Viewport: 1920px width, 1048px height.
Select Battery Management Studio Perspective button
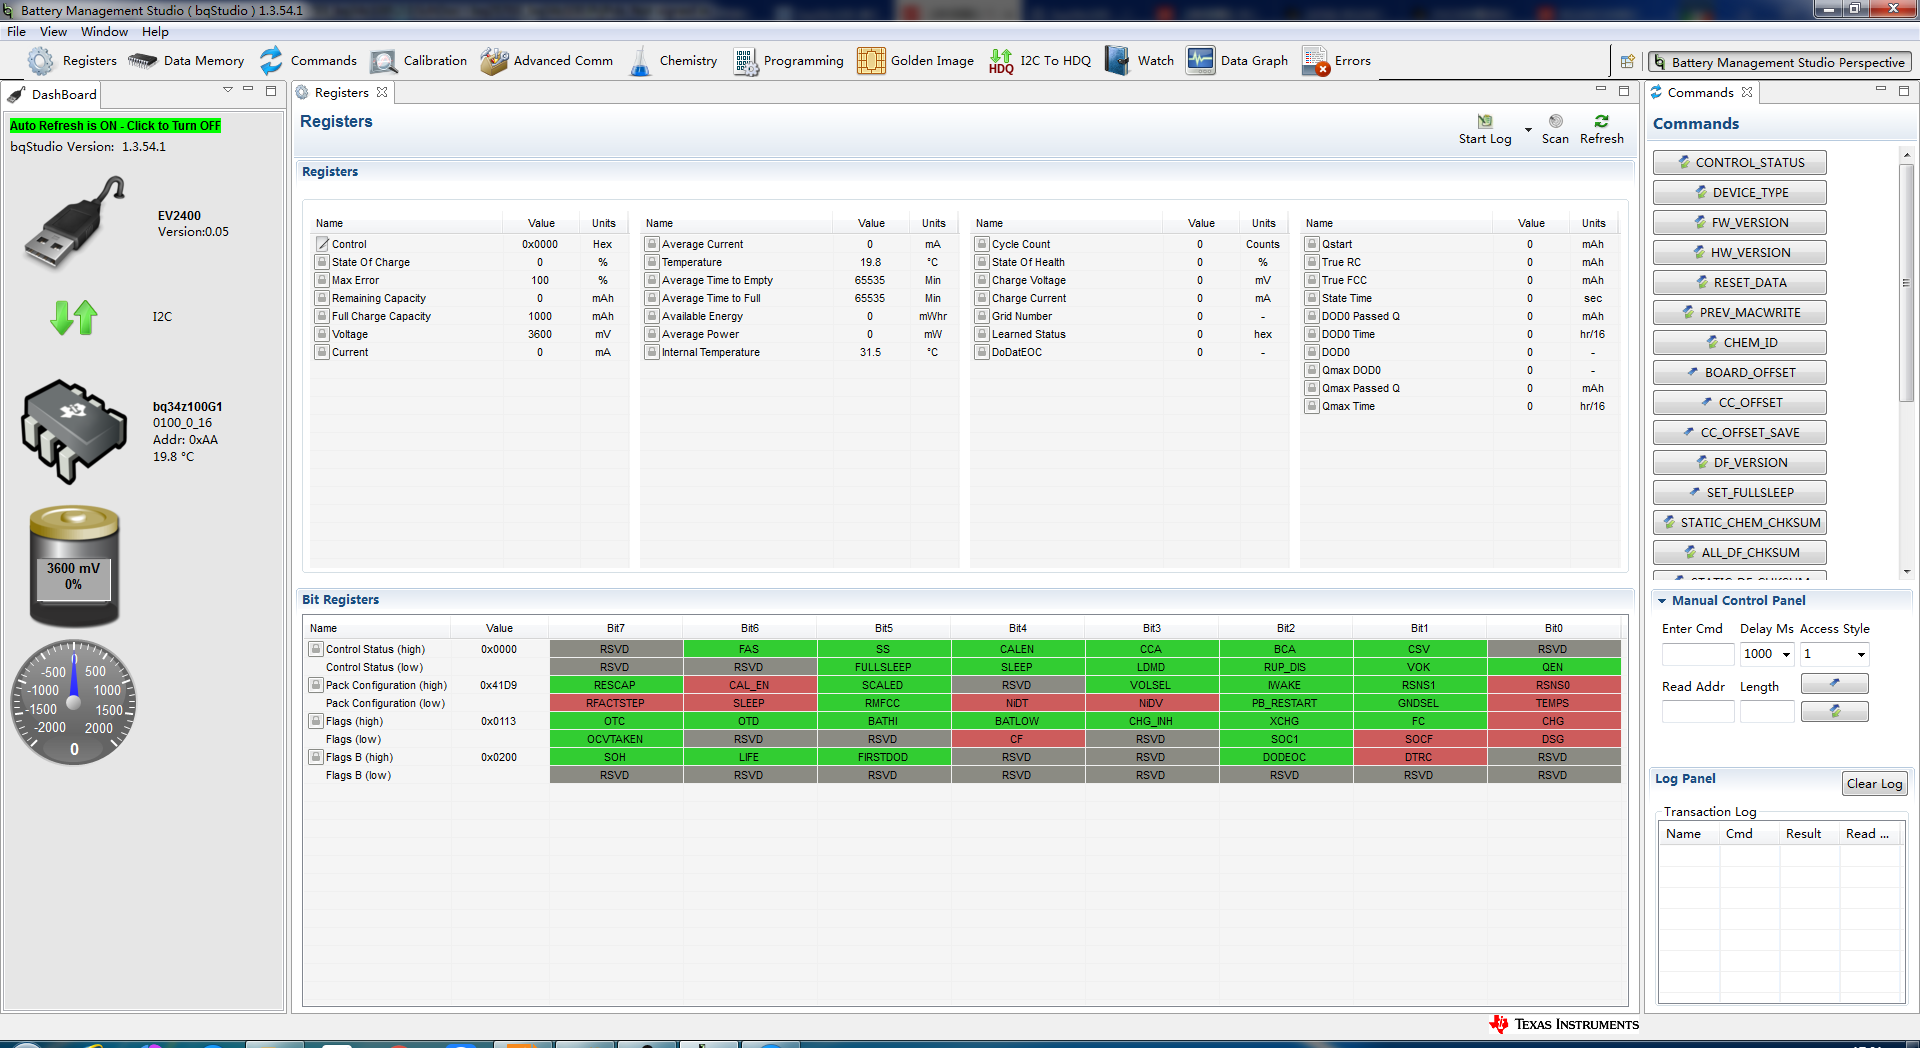click(x=1779, y=62)
